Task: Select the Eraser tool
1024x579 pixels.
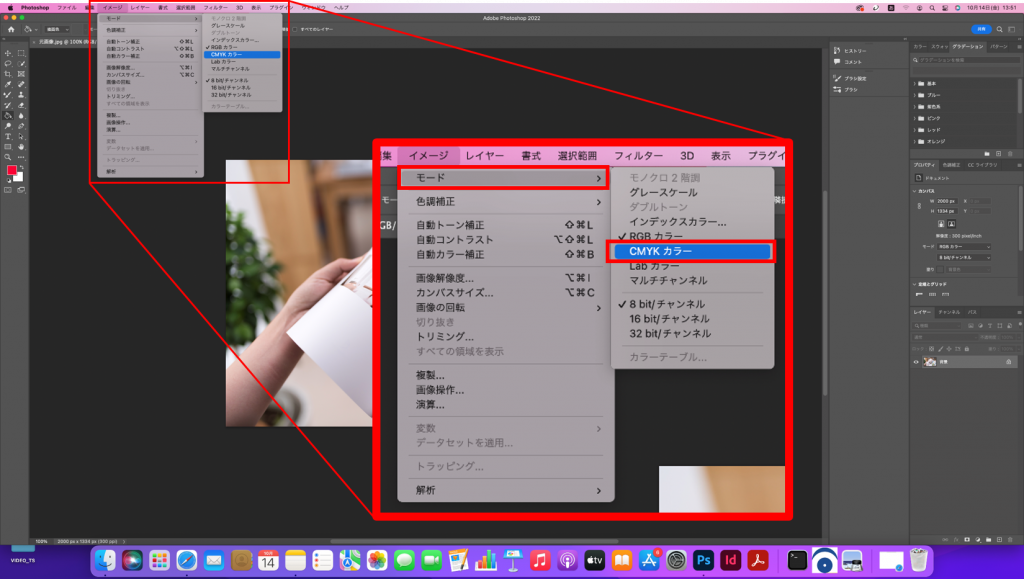Action: (21, 105)
